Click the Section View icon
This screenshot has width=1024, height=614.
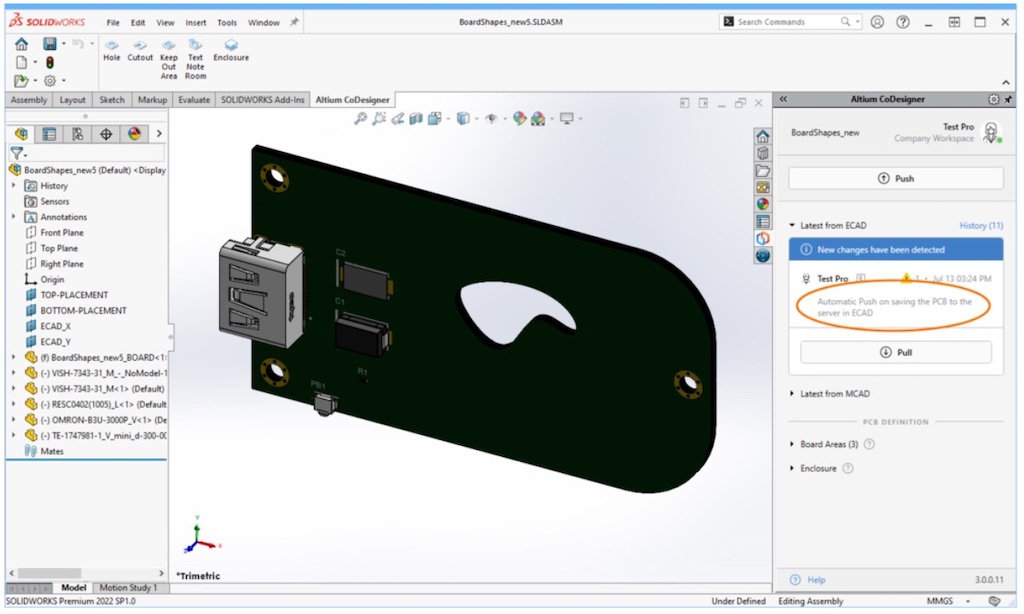pyautogui.click(x=416, y=119)
